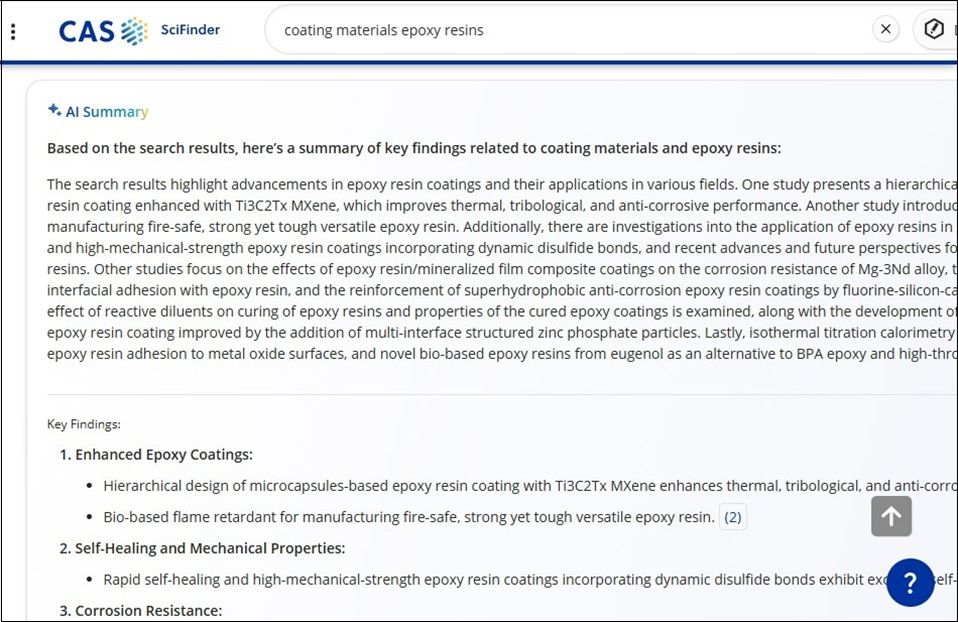958x622 pixels.
Task: Select Self-Healing and Mechanical Properties heading
Action: click(209, 548)
